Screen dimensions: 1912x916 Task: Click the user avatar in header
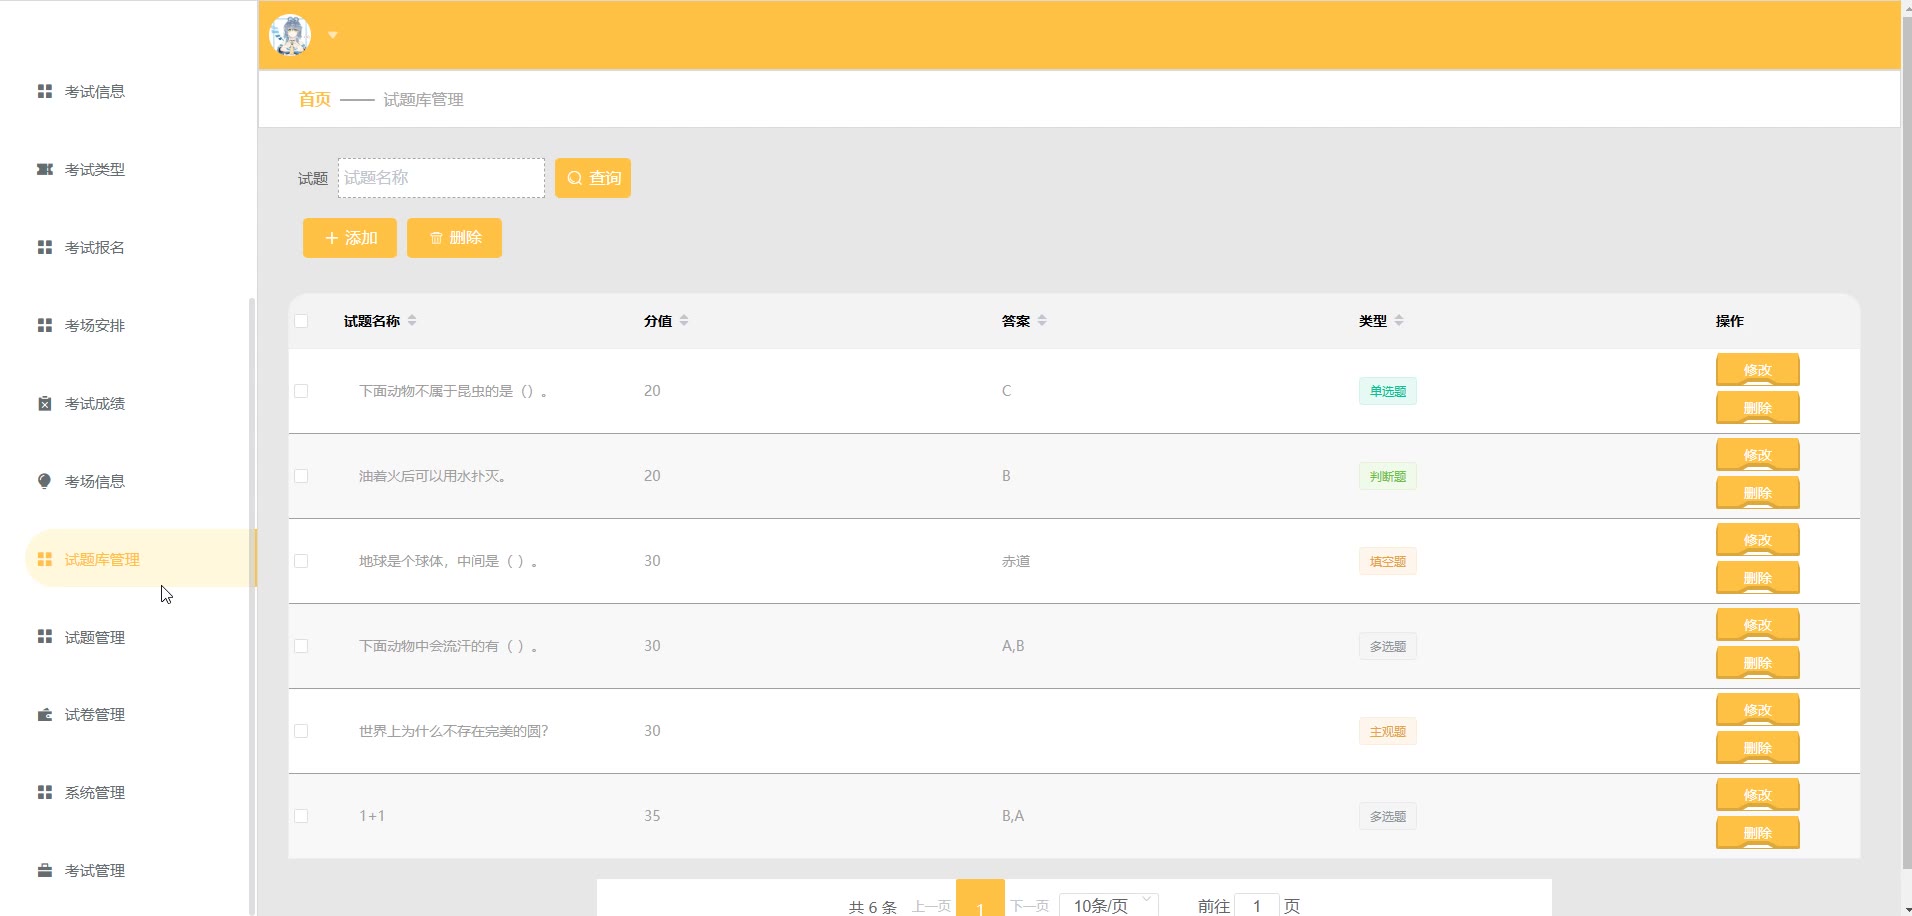tap(290, 35)
